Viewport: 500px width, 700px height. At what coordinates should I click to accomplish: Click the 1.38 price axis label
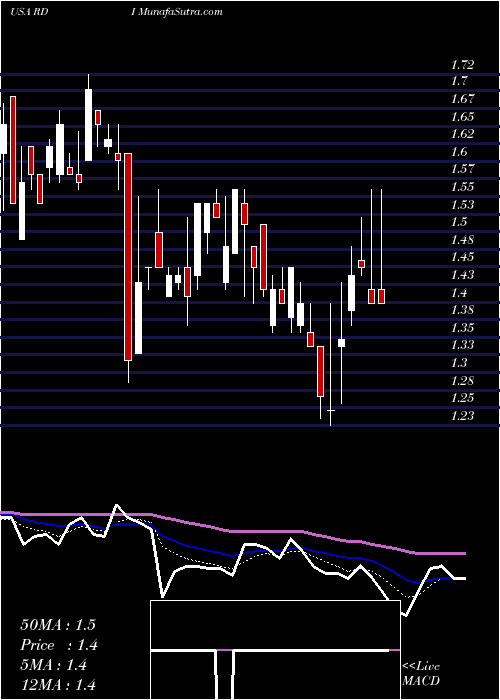pos(462,310)
